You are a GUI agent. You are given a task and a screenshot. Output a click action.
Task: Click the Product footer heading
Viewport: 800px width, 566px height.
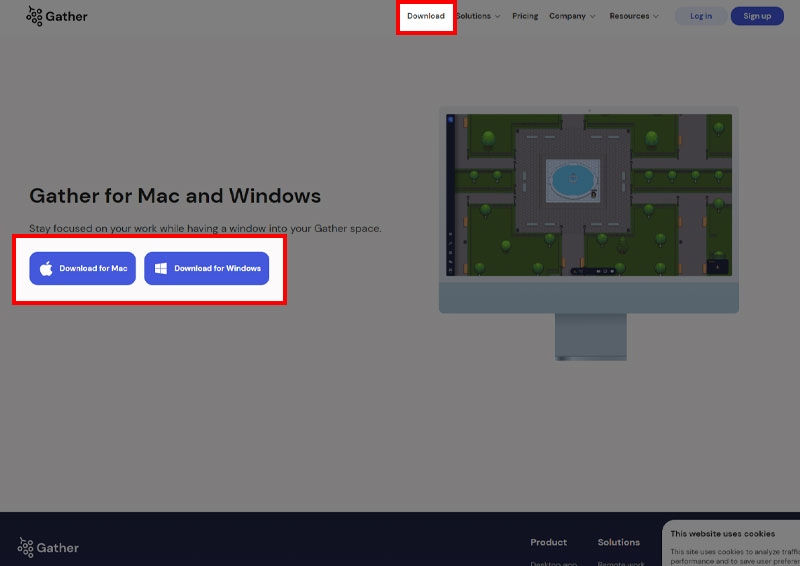[548, 542]
